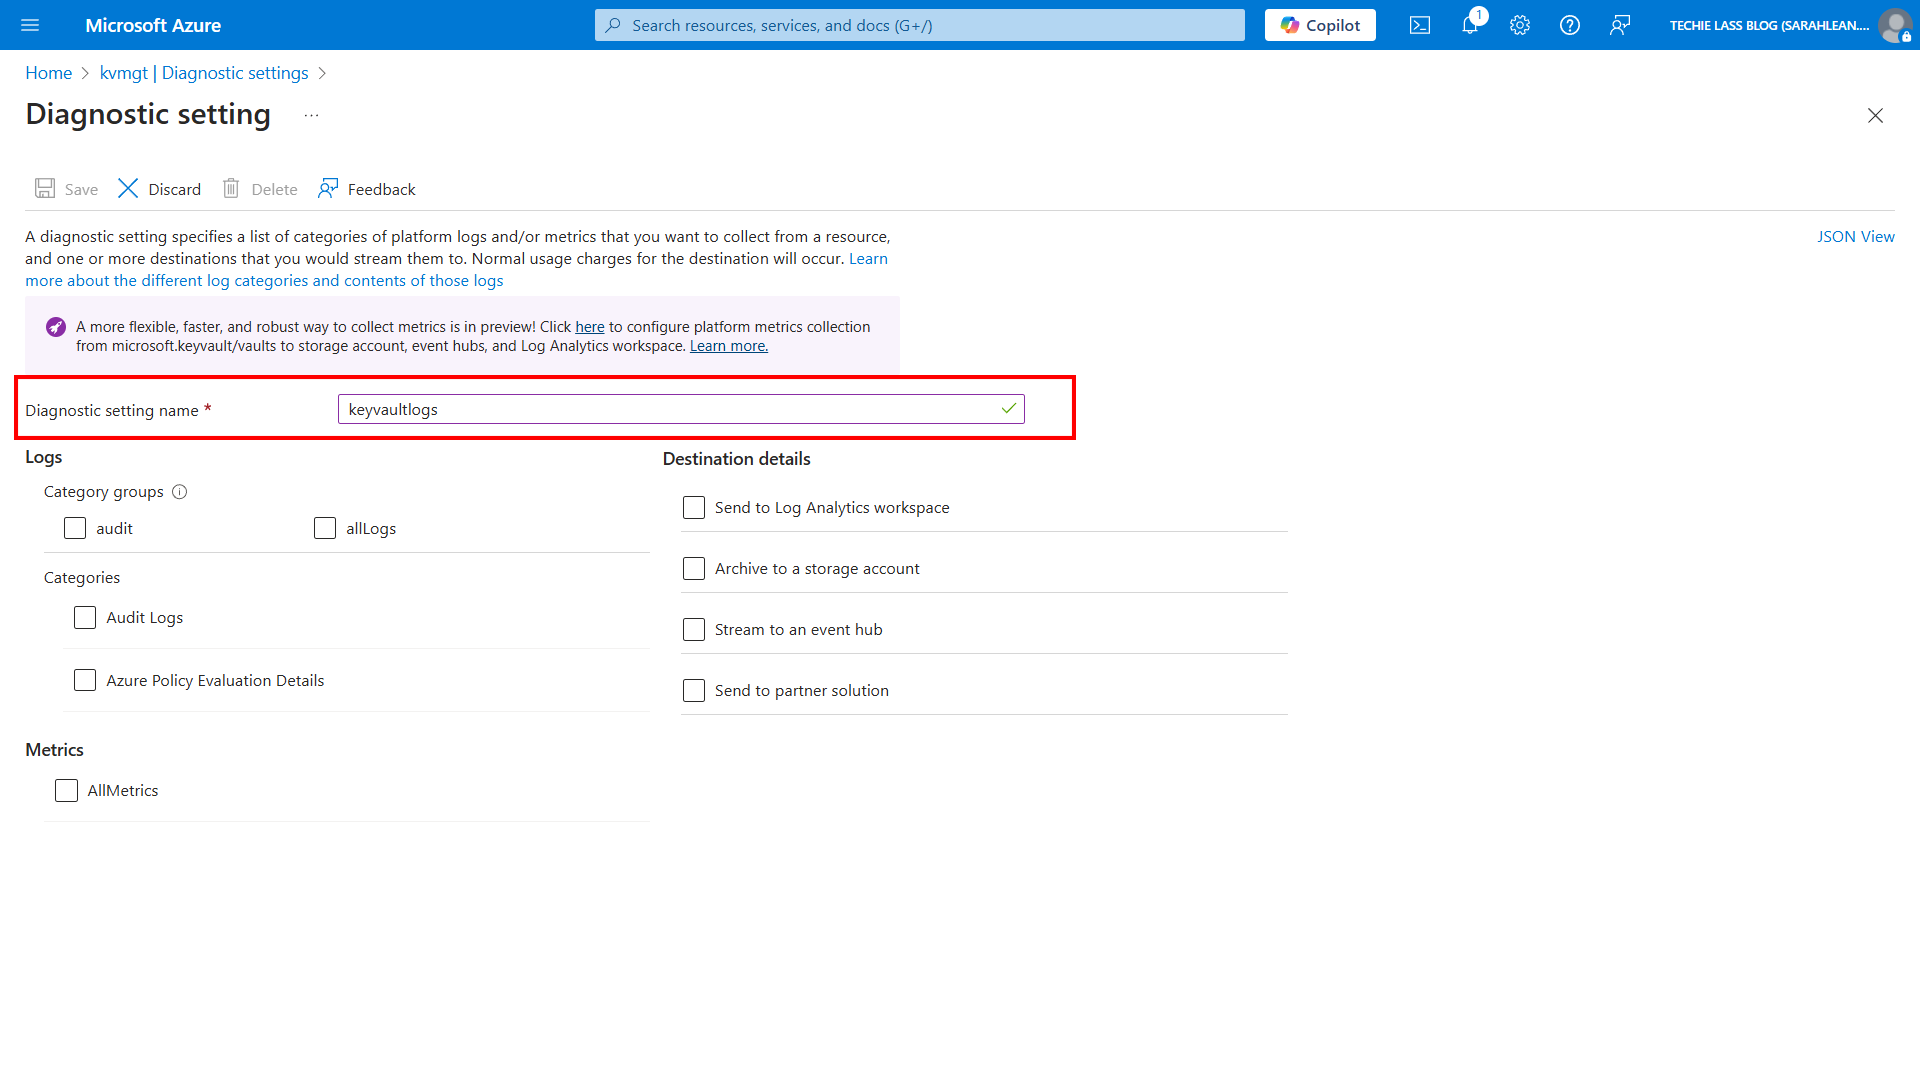The image size is (1920, 1080).
Task: Open the notifications bell
Action: [1469, 25]
